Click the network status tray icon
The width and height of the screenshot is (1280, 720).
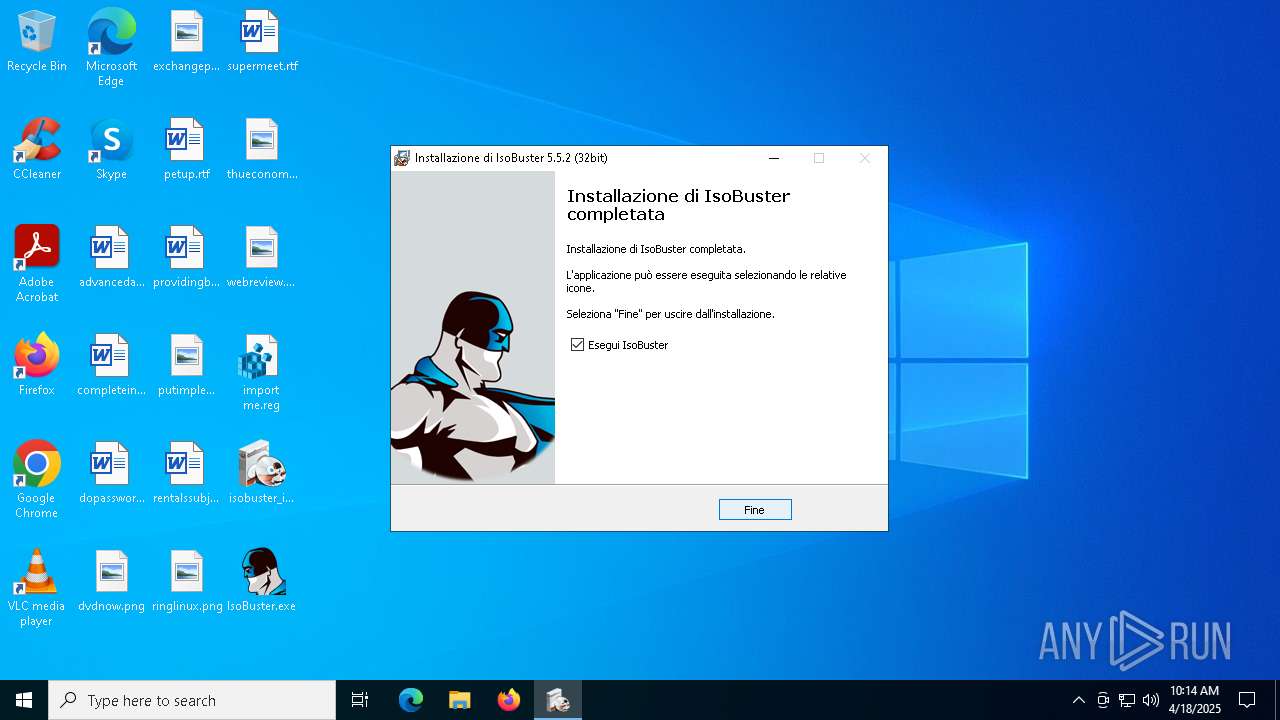point(1127,700)
